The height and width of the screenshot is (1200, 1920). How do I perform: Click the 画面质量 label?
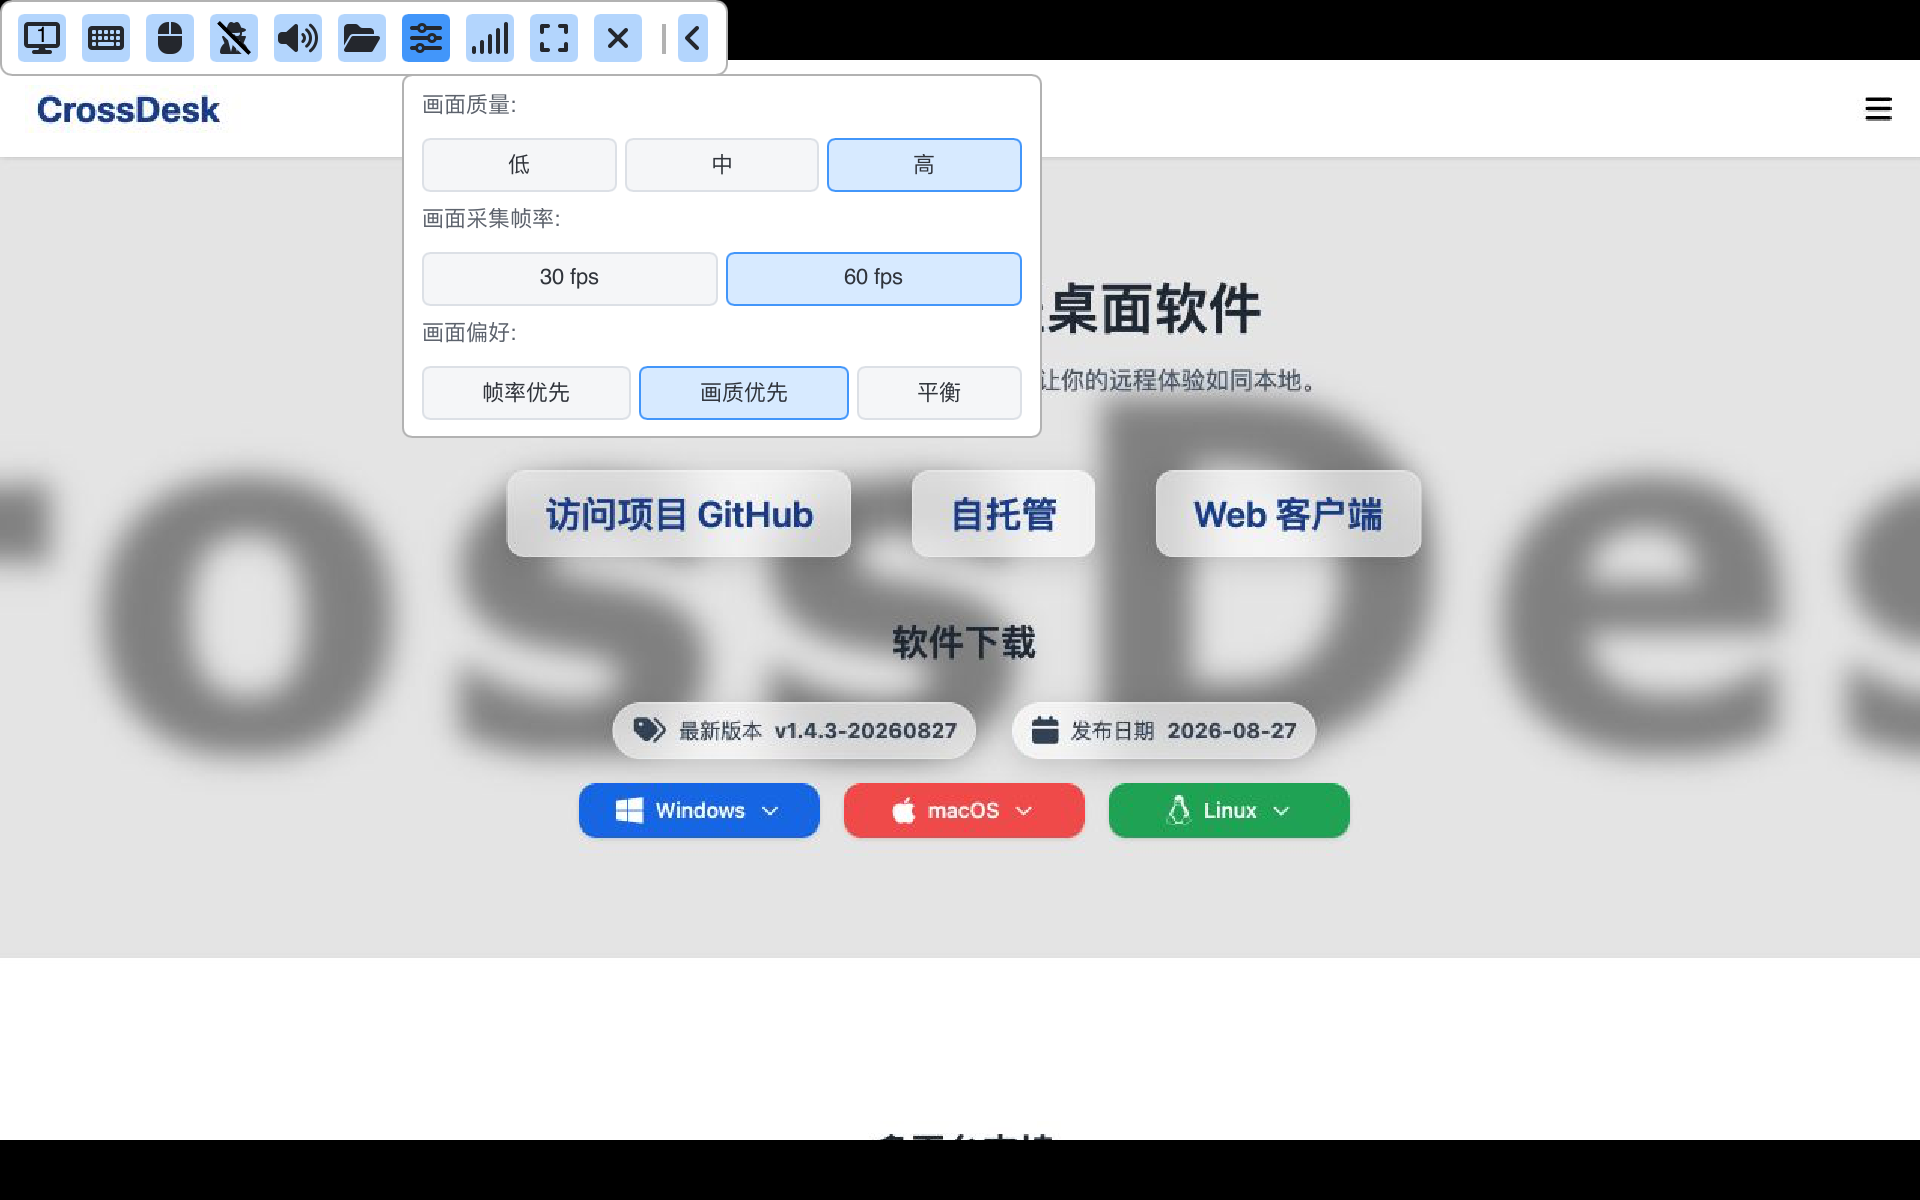pos(469,105)
